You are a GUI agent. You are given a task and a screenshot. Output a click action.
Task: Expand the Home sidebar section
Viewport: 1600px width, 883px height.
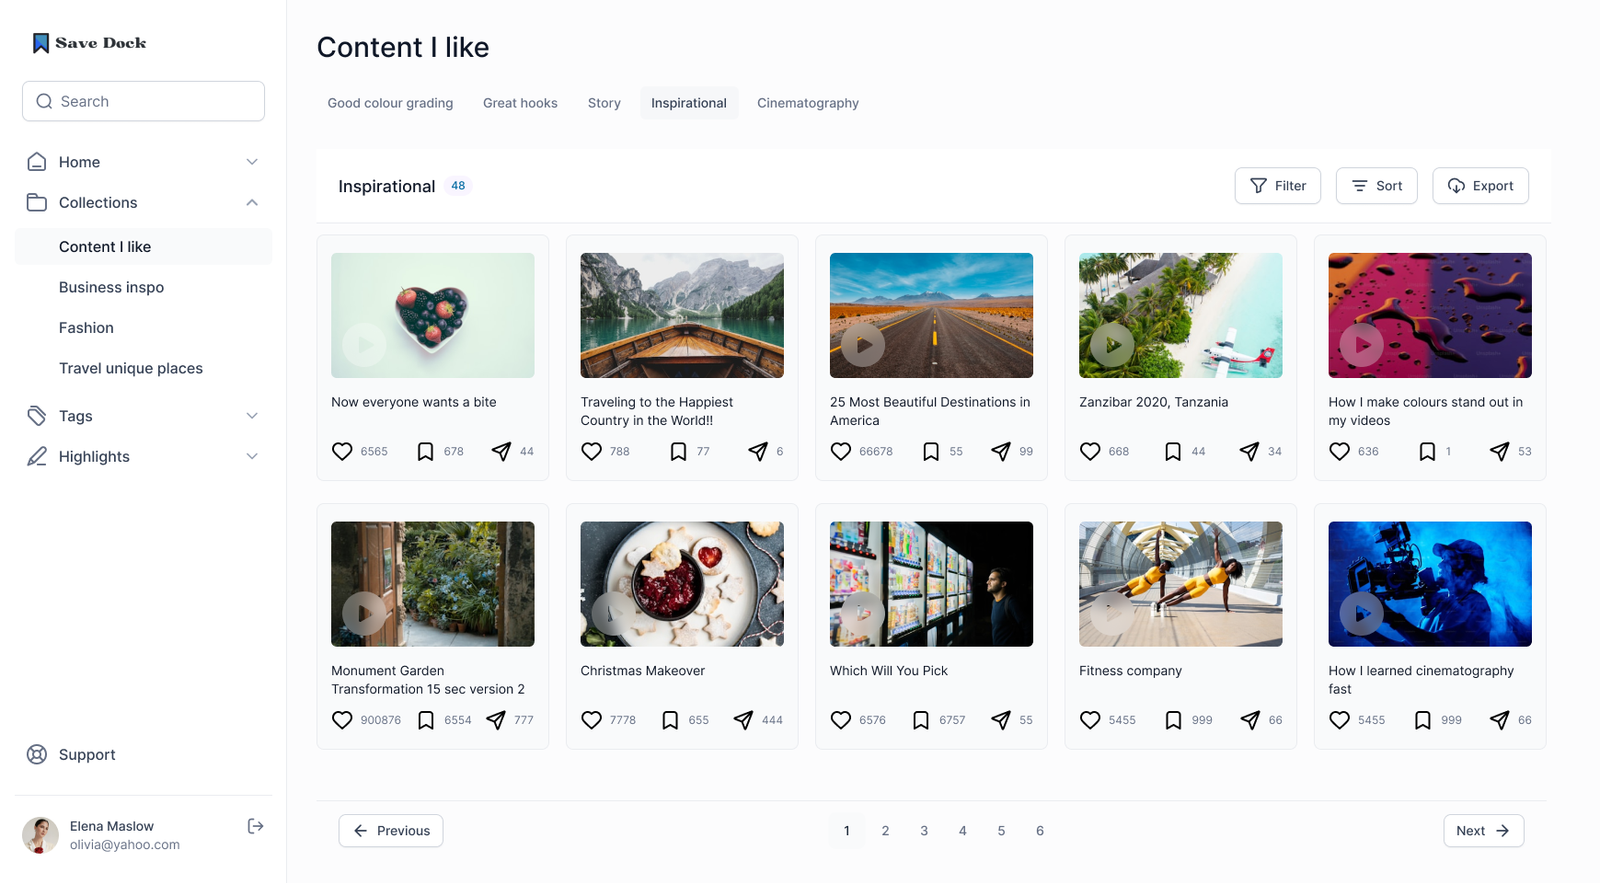tap(252, 162)
